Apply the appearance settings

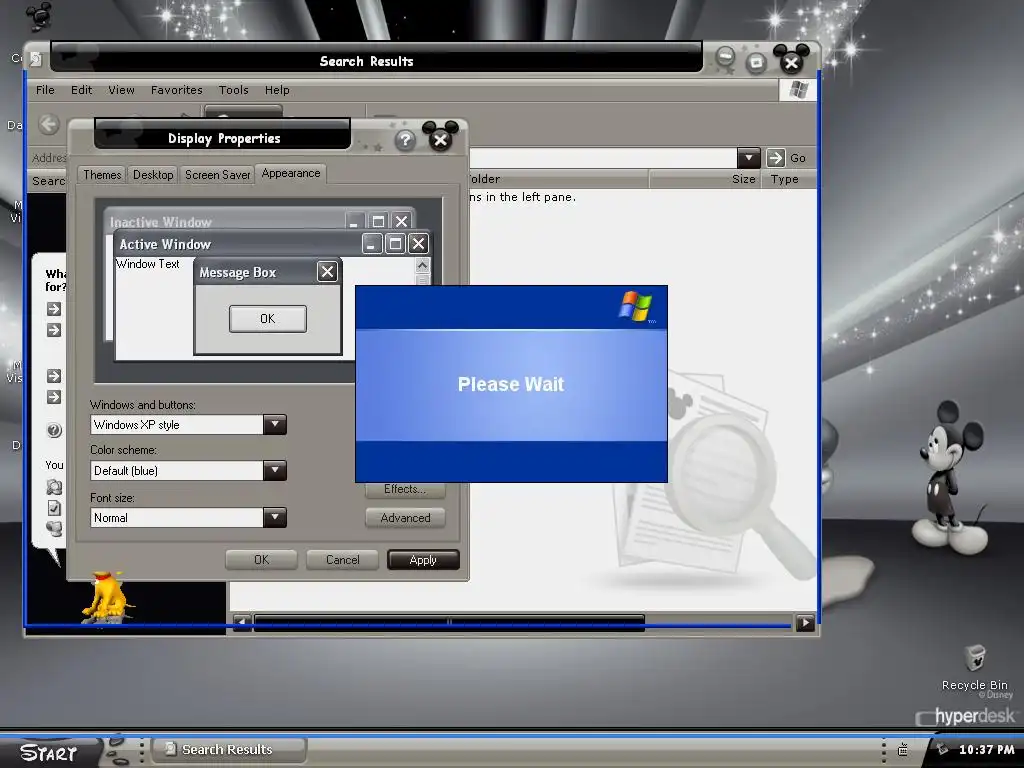[x=423, y=560]
